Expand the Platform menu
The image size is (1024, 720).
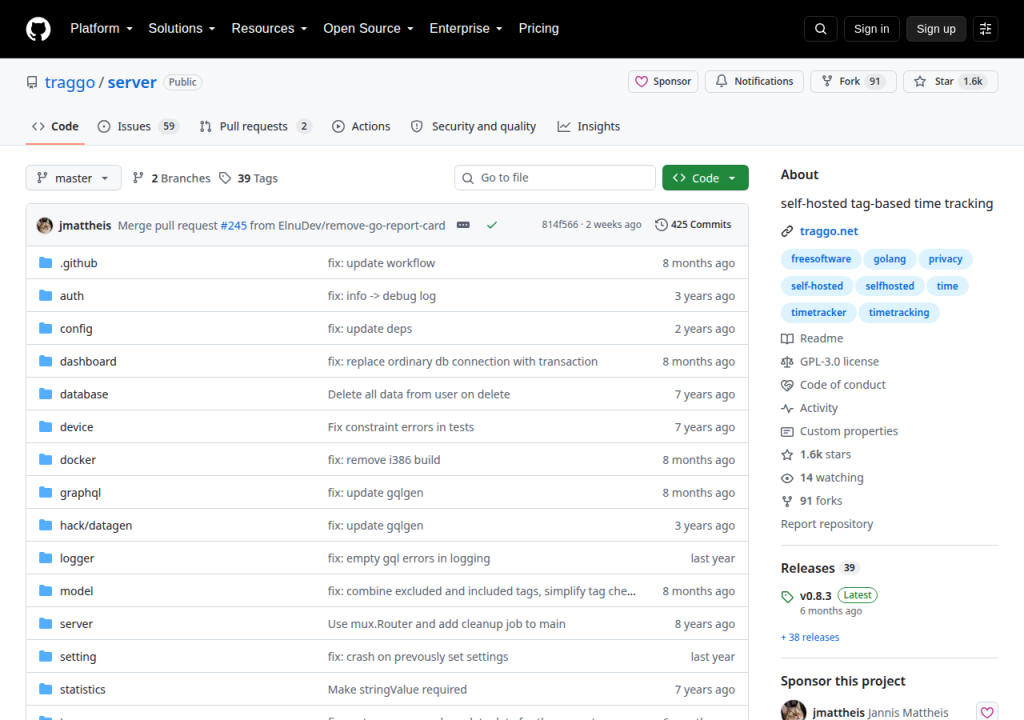[101, 29]
